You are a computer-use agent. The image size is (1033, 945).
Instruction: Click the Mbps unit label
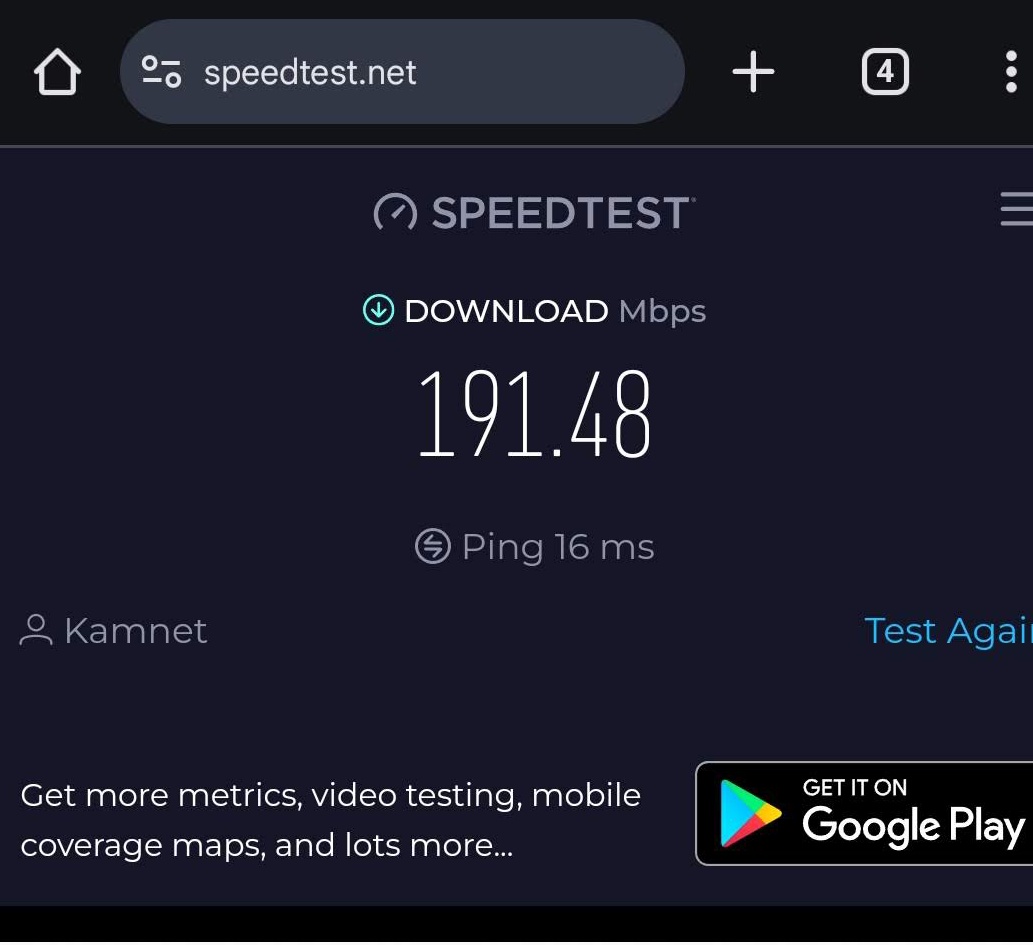[x=662, y=312]
